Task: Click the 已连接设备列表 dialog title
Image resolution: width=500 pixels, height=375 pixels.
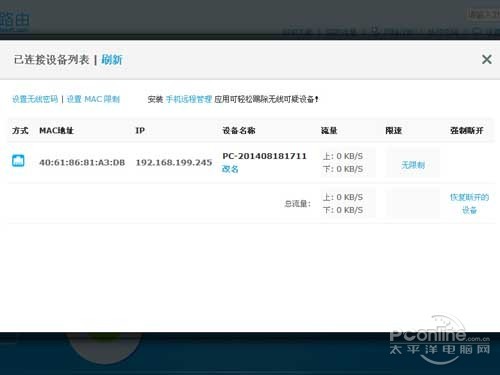Action: point(52,60)
